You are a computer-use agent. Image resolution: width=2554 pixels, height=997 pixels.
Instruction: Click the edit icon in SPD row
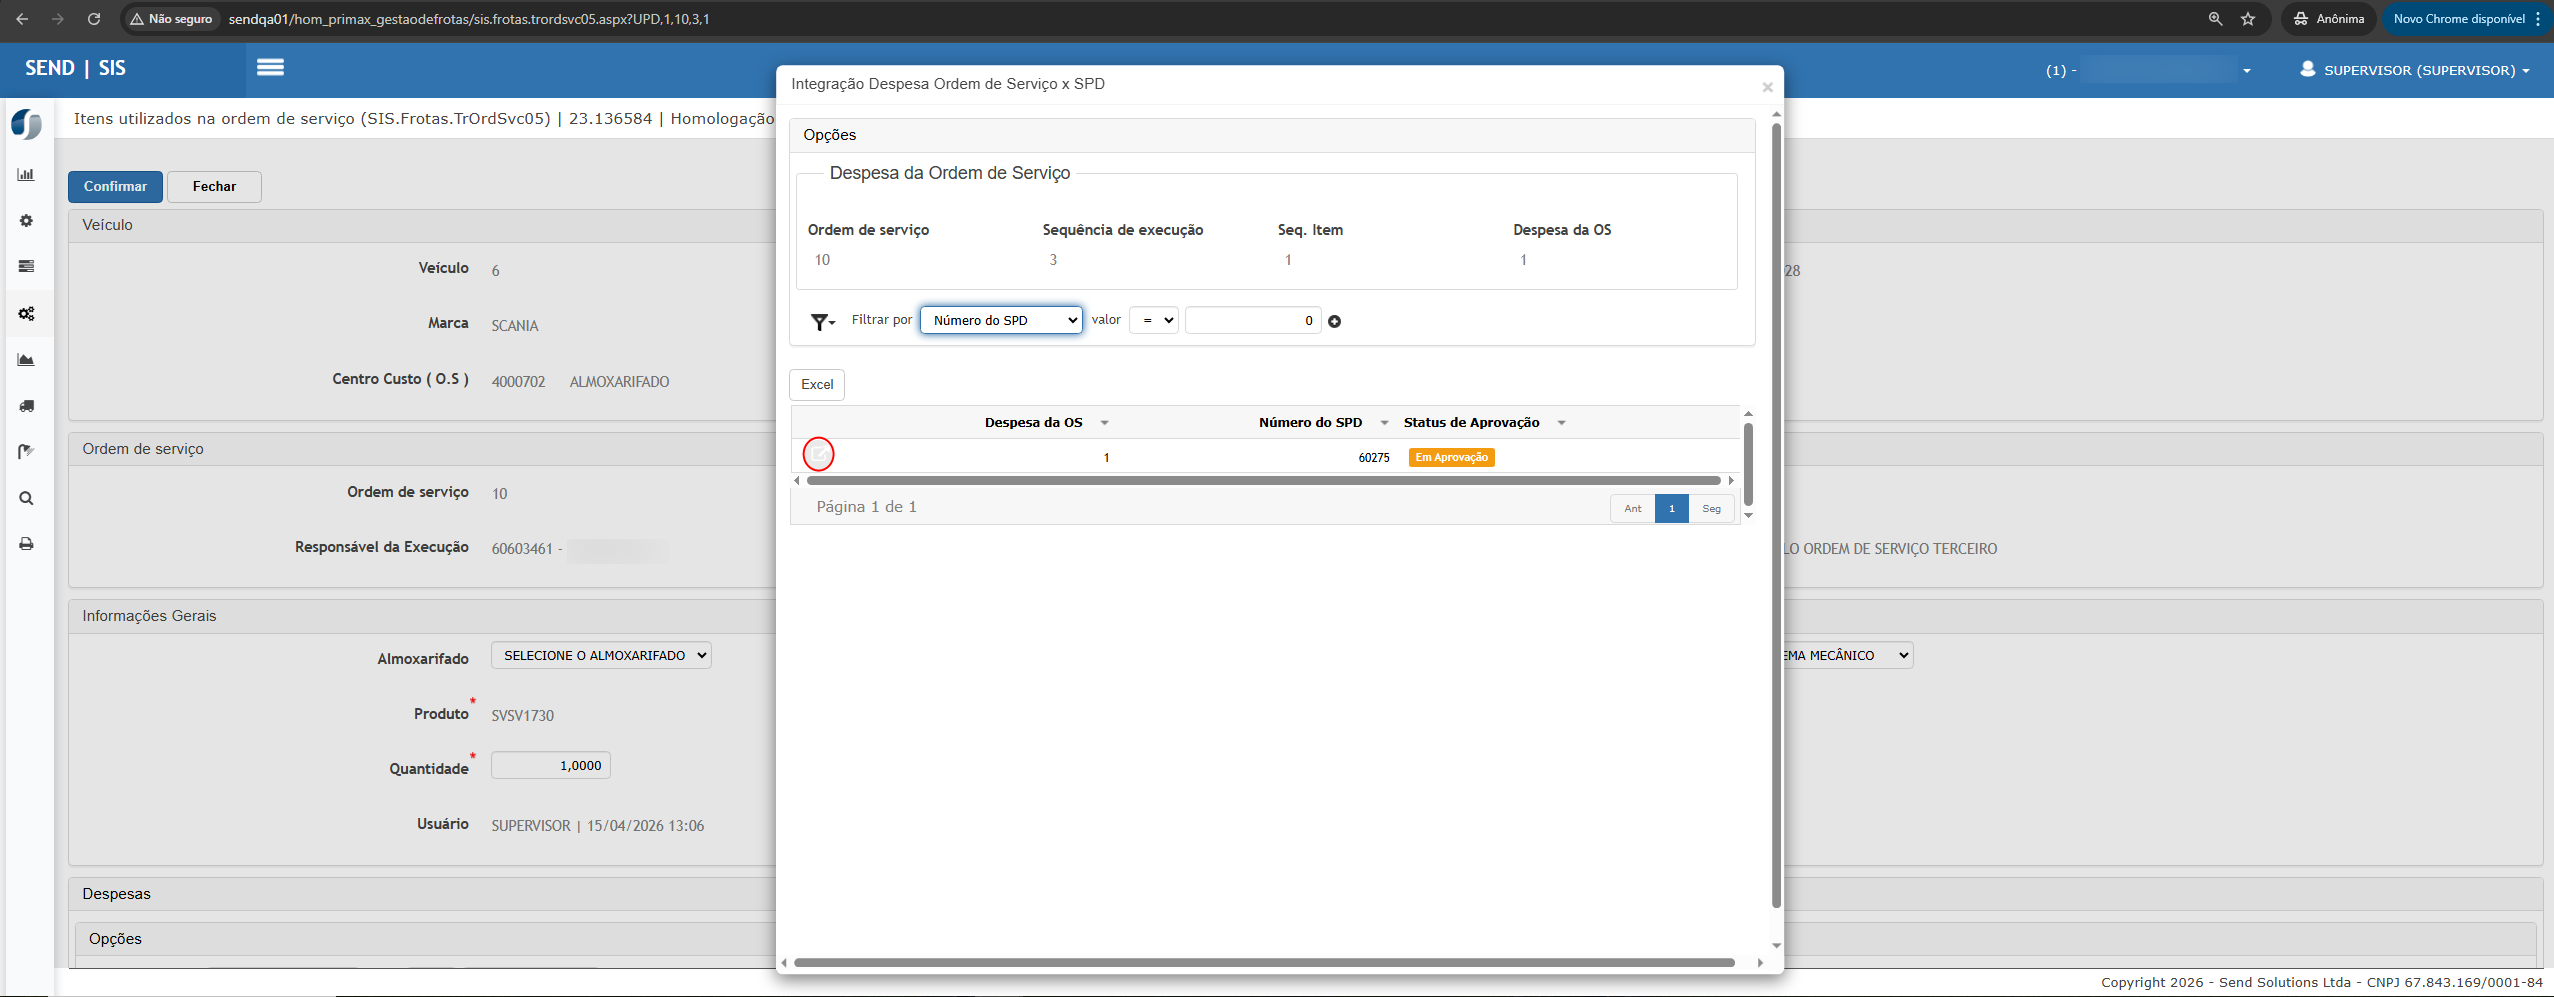tap(818, 455)
